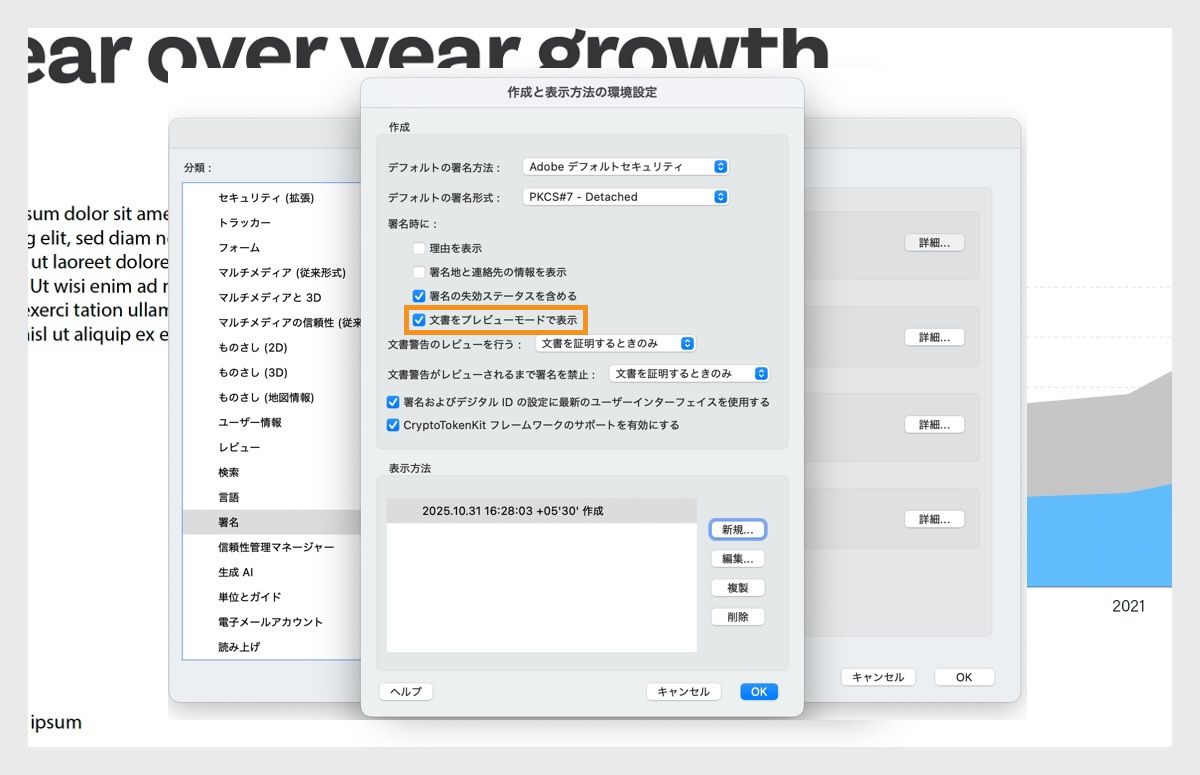Toggle 文書をプレビューモードで表示 checkbox
The width and height of the screenshot is (1200, 775).
419,321
